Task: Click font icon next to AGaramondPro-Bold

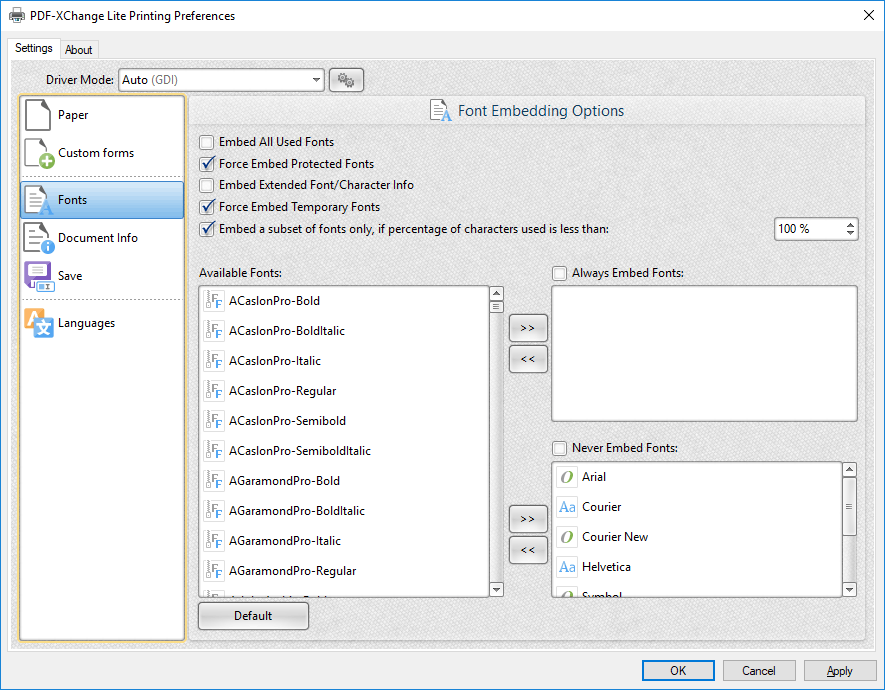Action: [214, 481]
